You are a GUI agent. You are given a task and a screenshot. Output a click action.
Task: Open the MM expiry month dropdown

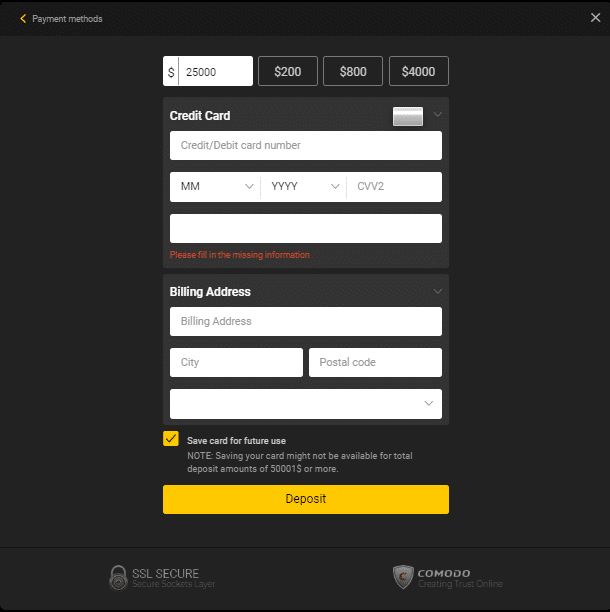click(215, 187)
